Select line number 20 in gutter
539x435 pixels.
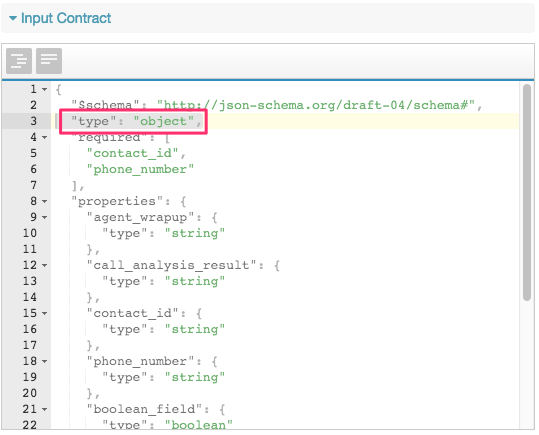pos(30,393)
